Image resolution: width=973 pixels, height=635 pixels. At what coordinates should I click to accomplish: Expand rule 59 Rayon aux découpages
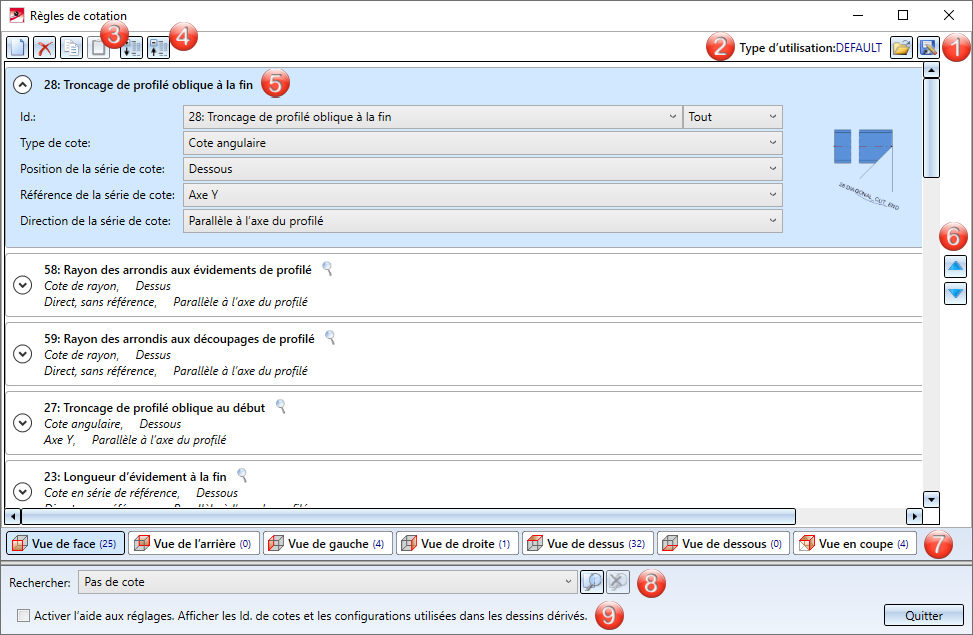tap(23, 354)
